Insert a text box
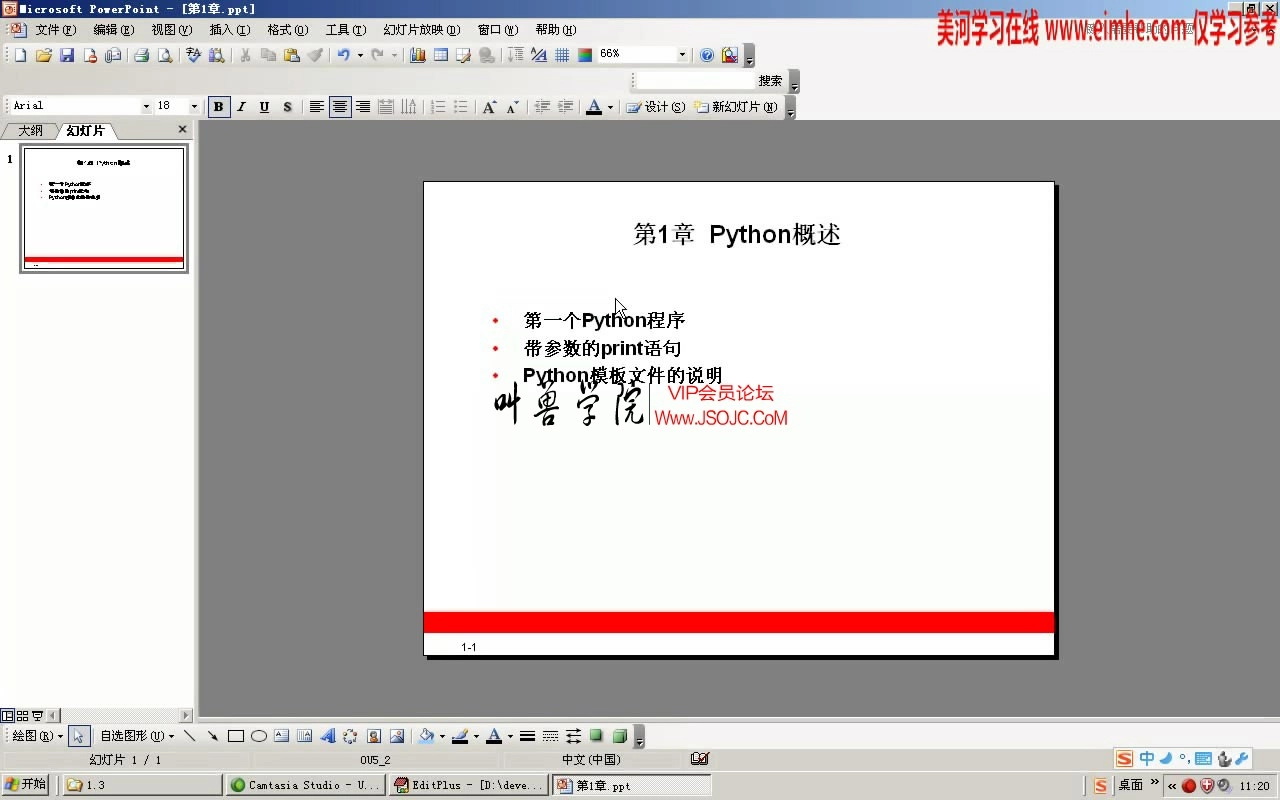1280x800 pixels. (x=280, y=737)
